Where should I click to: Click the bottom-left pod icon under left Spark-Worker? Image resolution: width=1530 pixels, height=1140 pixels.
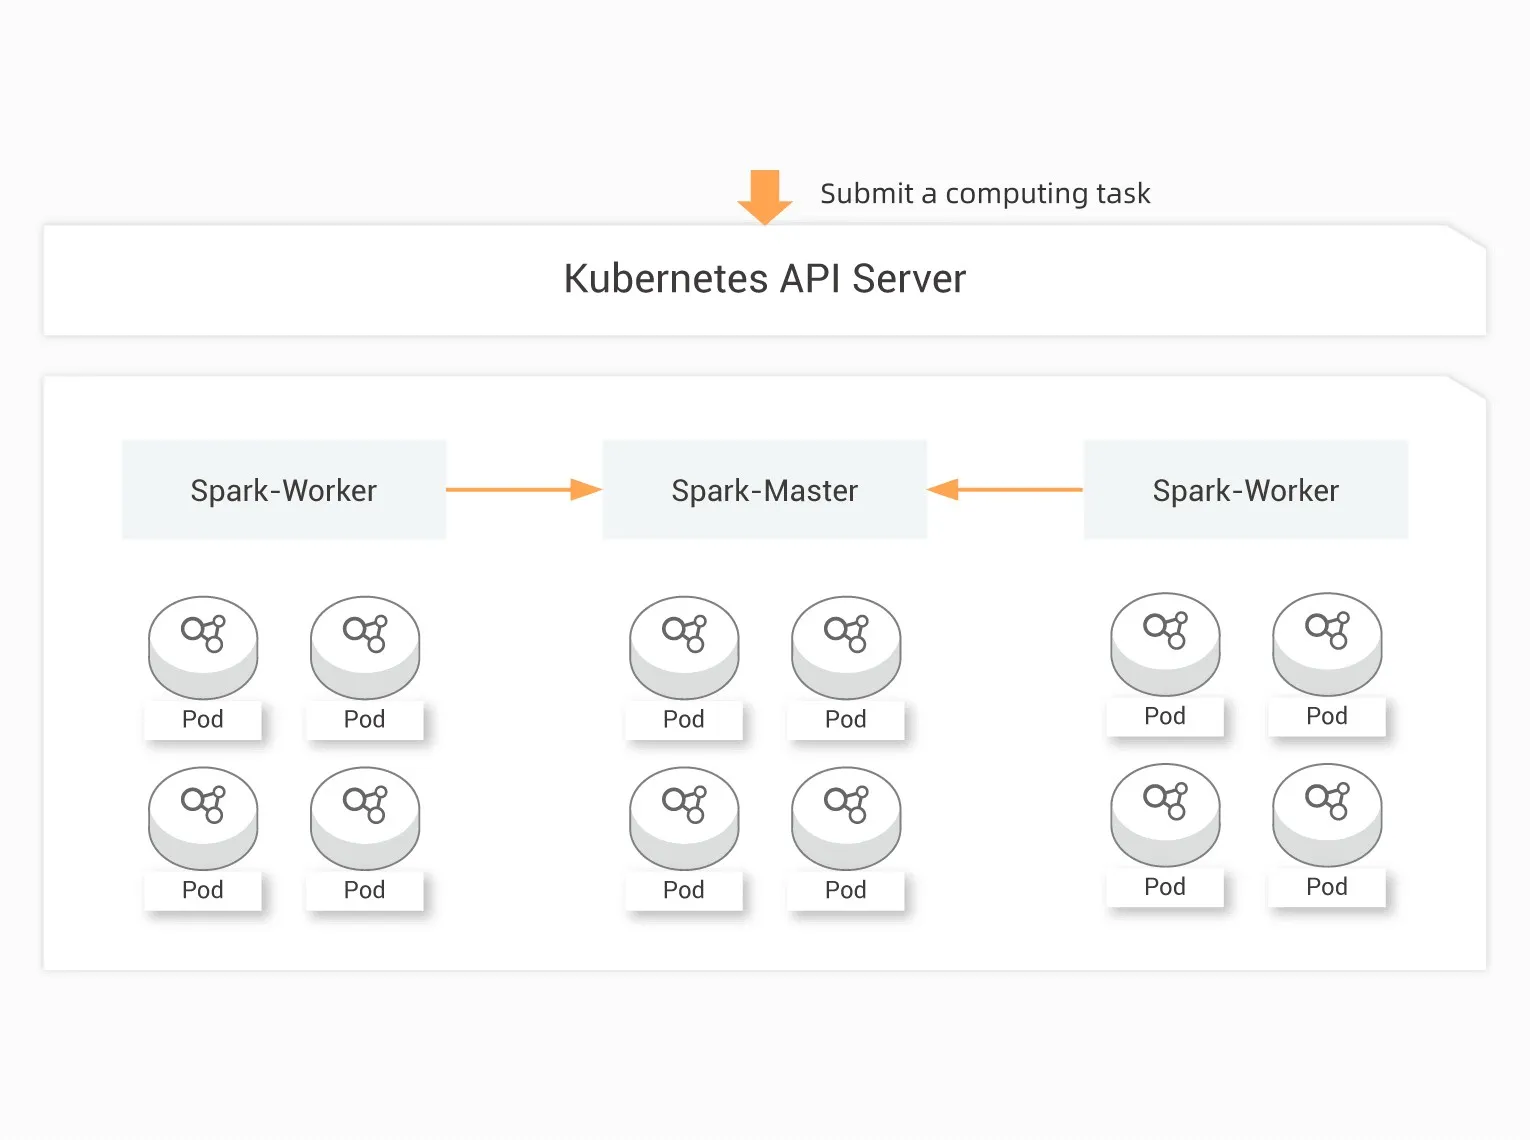(203, 817)
